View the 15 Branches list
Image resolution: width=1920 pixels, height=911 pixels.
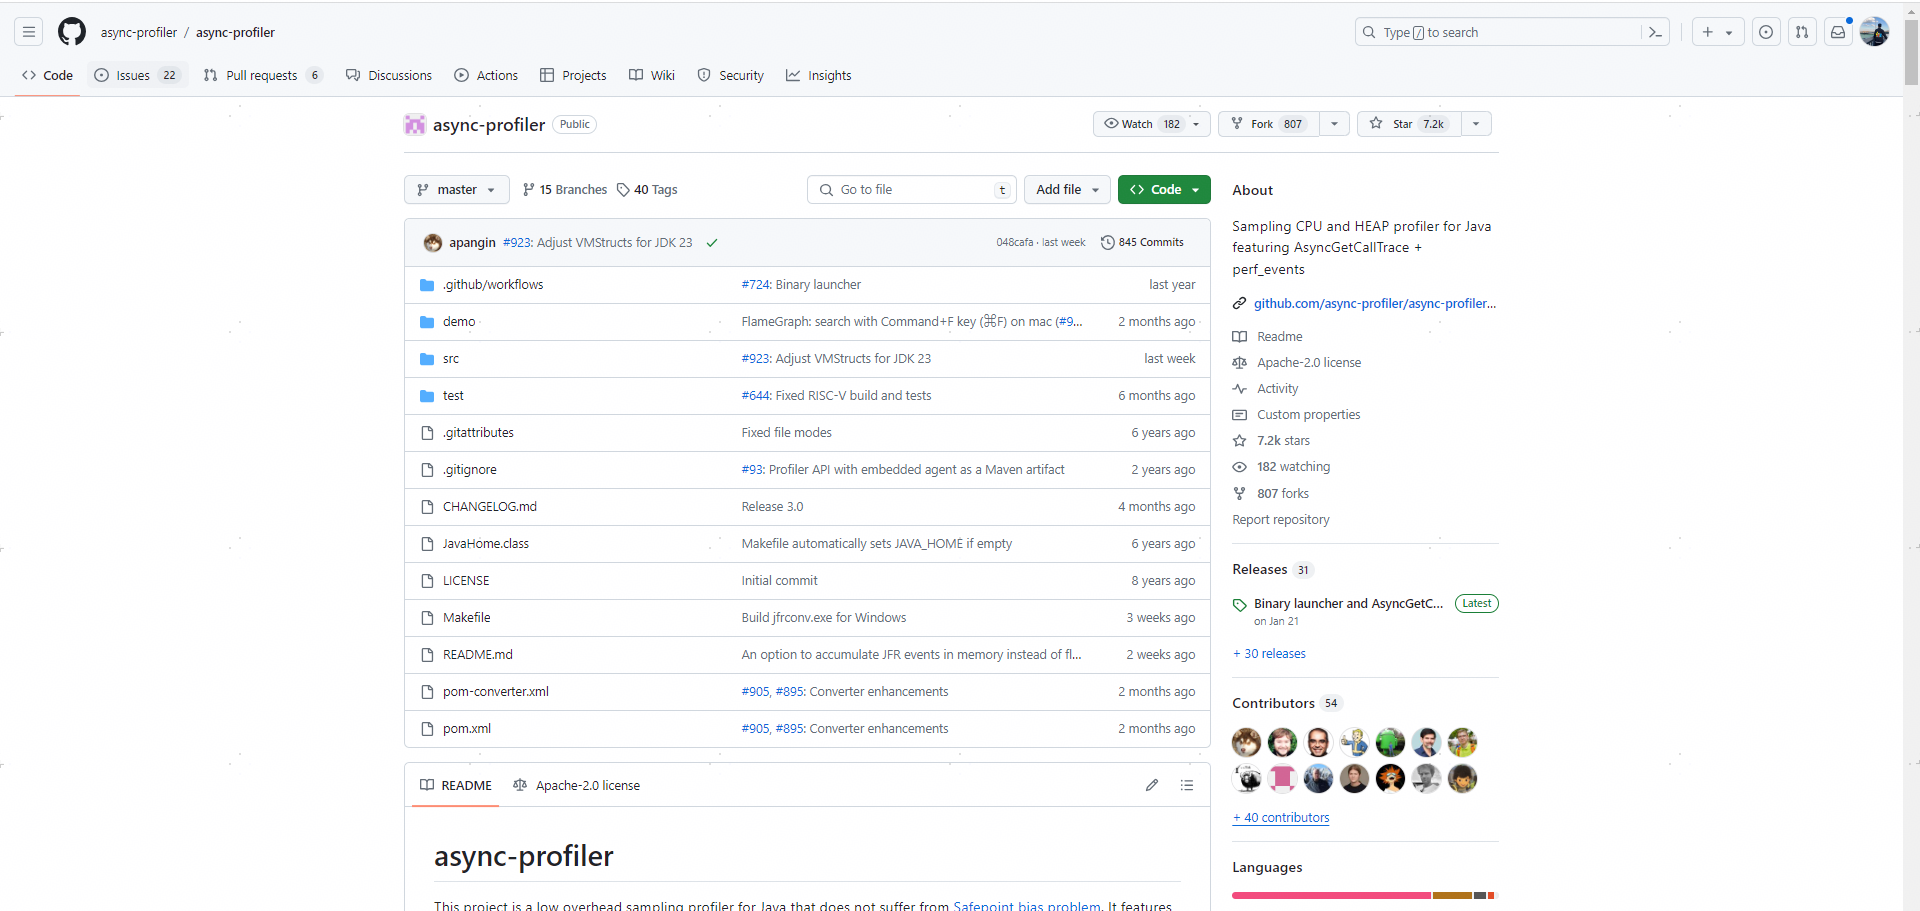(565, 190)
